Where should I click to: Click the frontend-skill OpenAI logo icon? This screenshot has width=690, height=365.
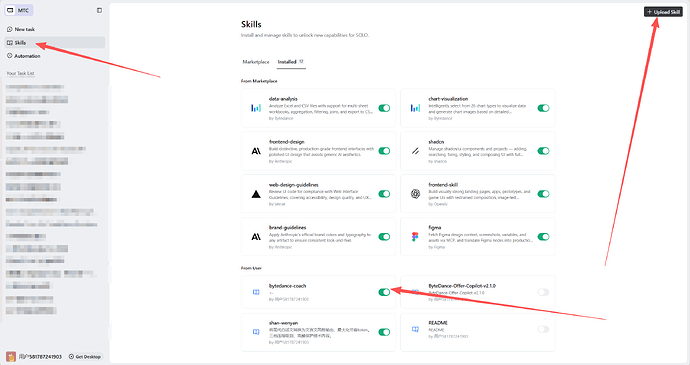coord(415,194)
